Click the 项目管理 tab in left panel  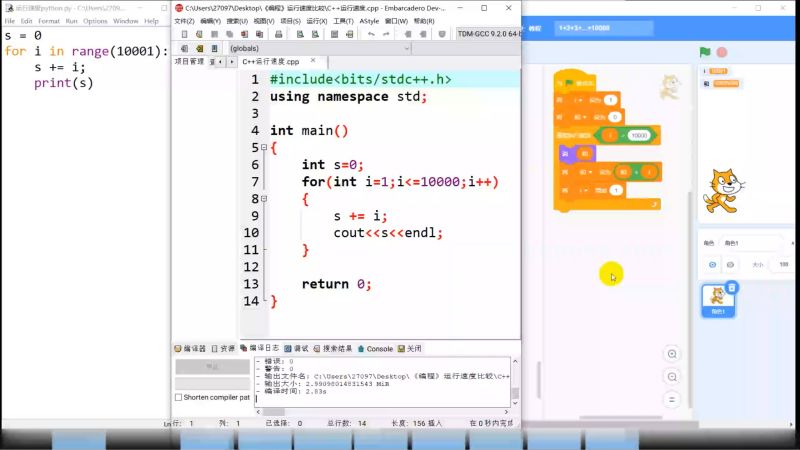click(x=189, y=61)
